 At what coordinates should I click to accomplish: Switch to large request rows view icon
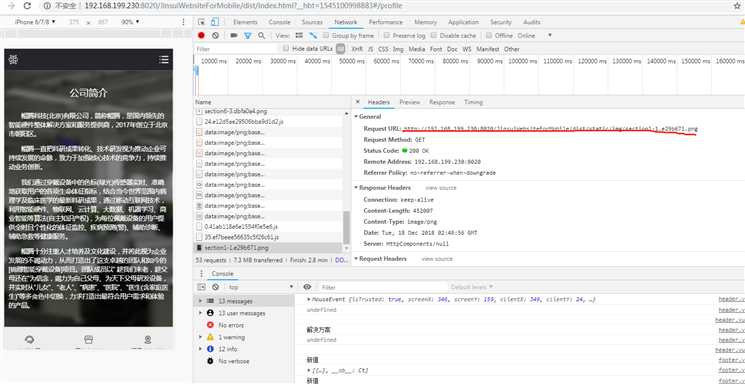point(299,36)
